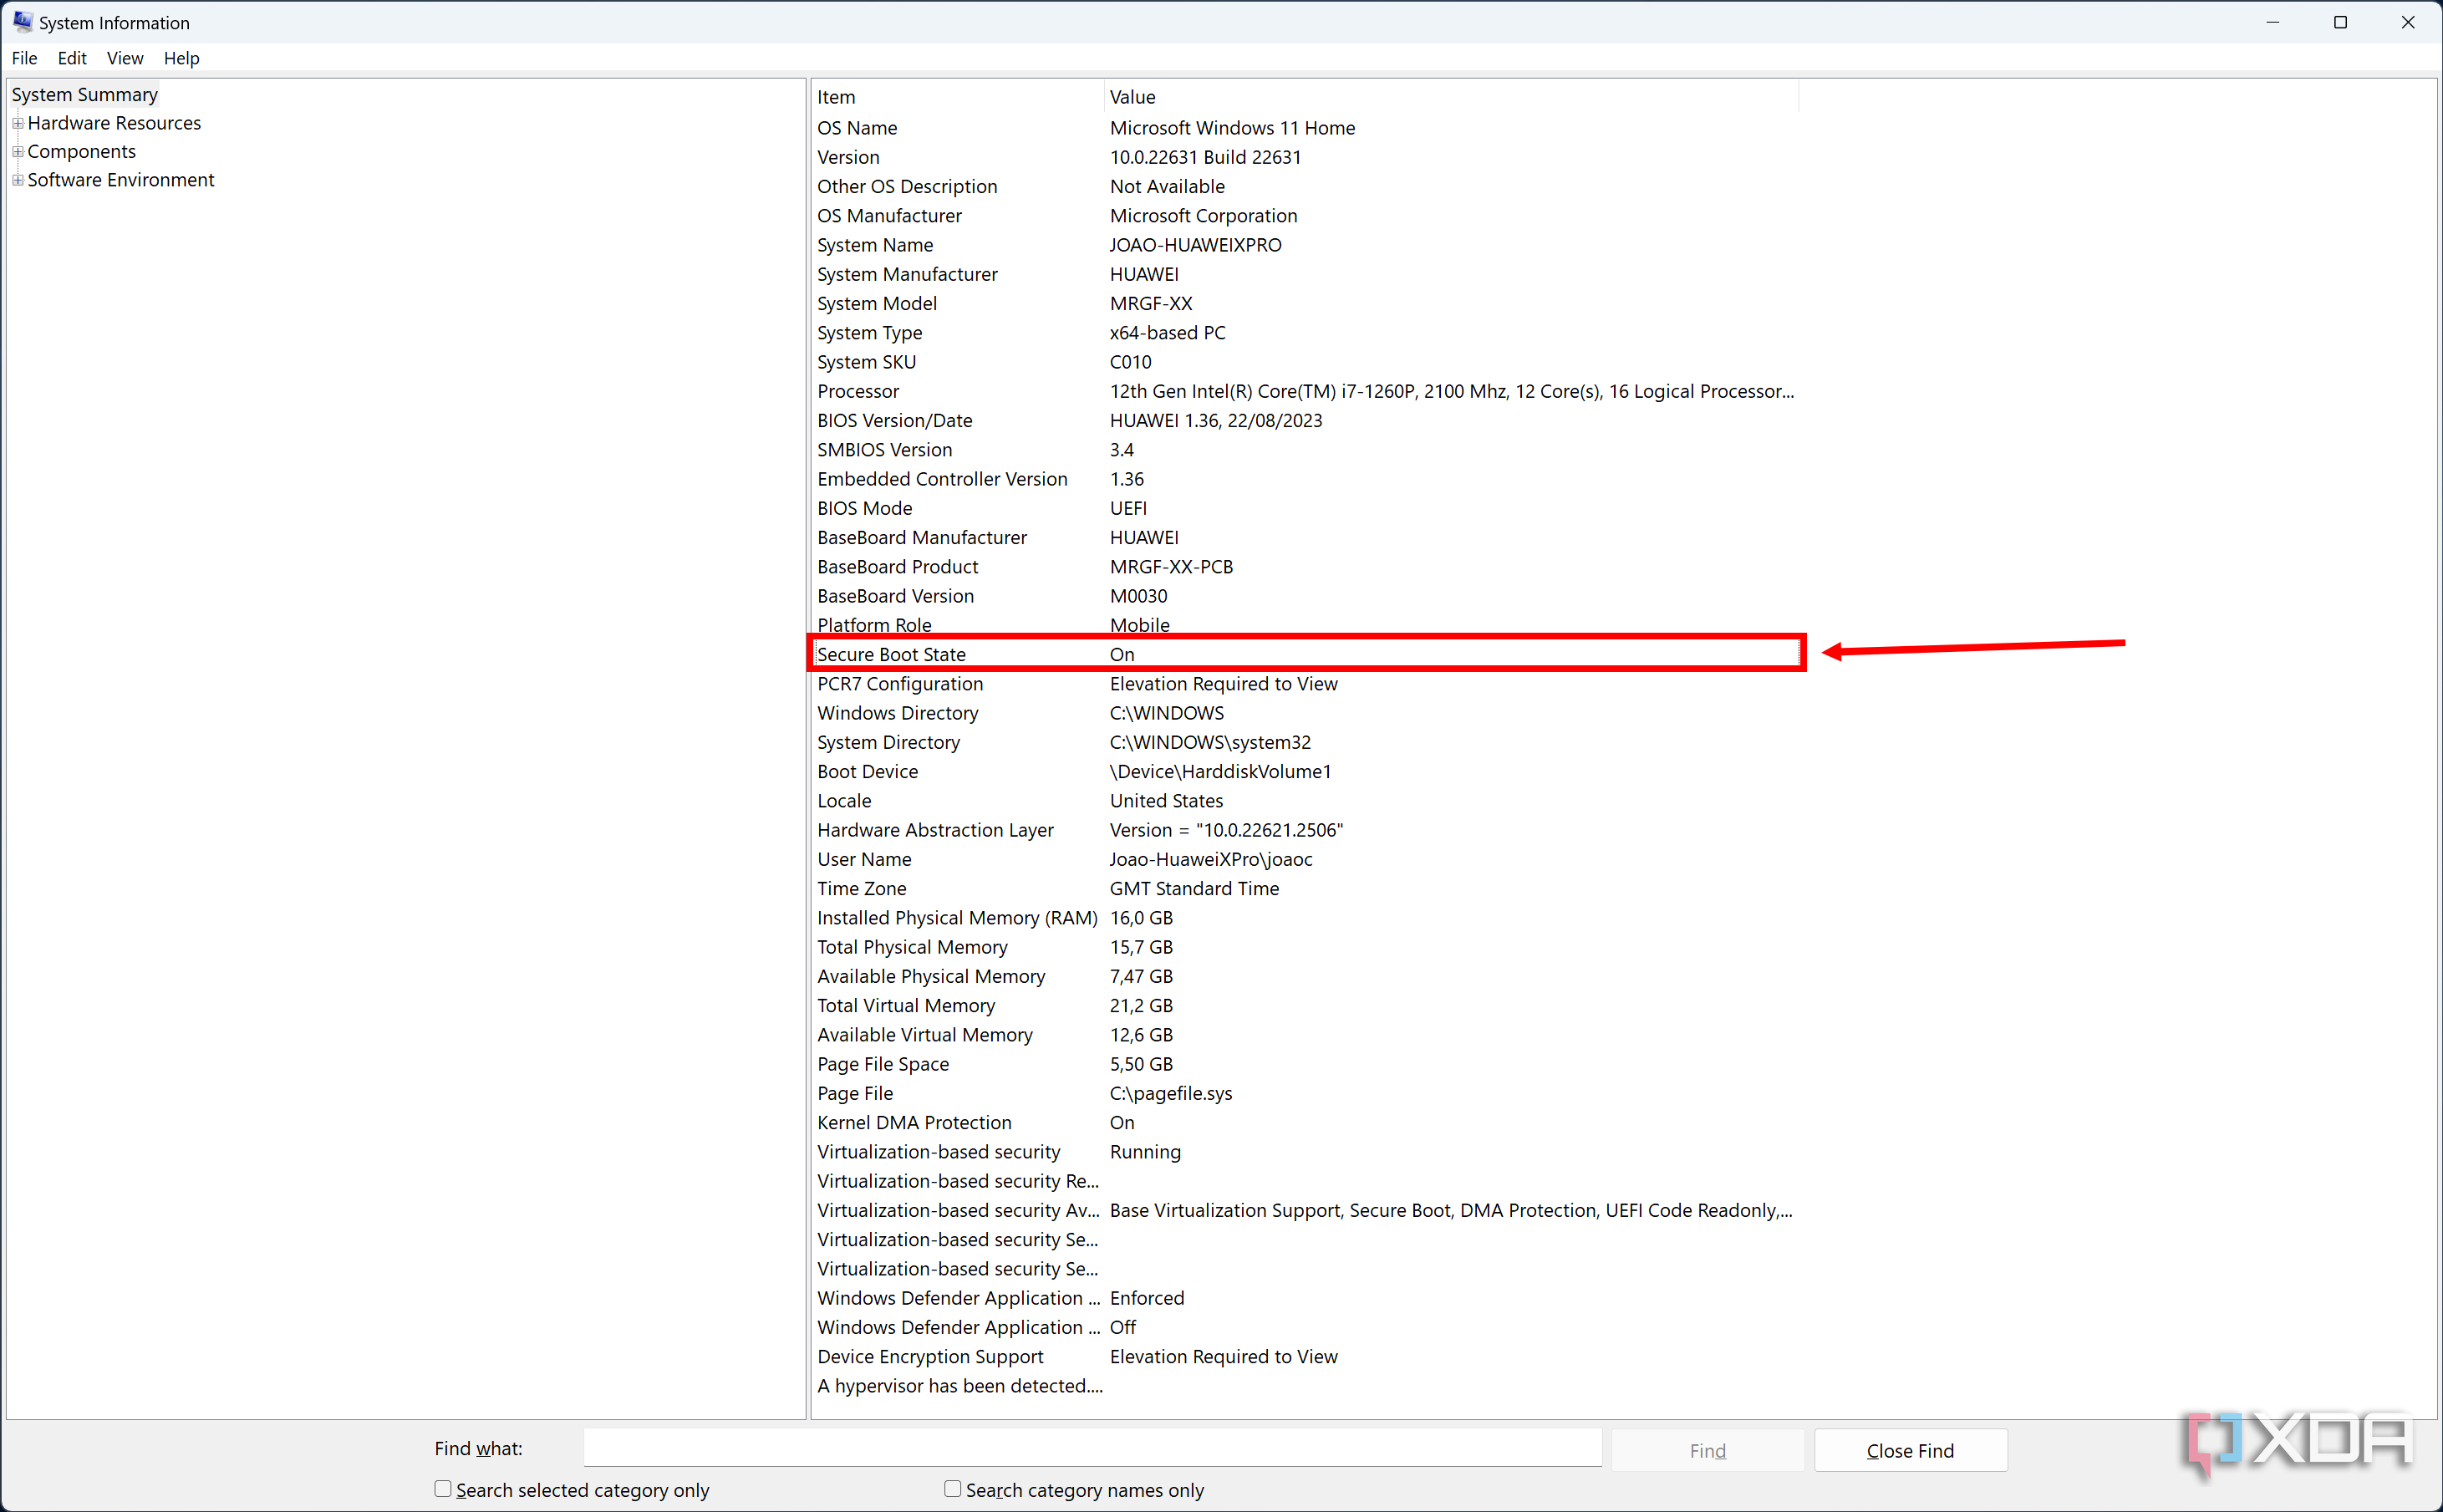Select the Device Encryption Support row
Viewport: 2443px width, 1512px height.
pyautogui.click(x=1305, y=1356)
